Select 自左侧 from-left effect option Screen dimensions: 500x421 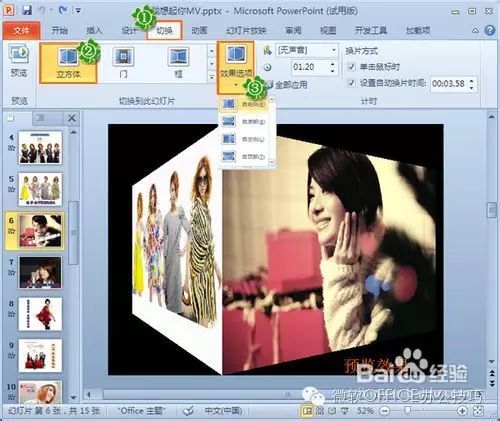click(244, 139)
